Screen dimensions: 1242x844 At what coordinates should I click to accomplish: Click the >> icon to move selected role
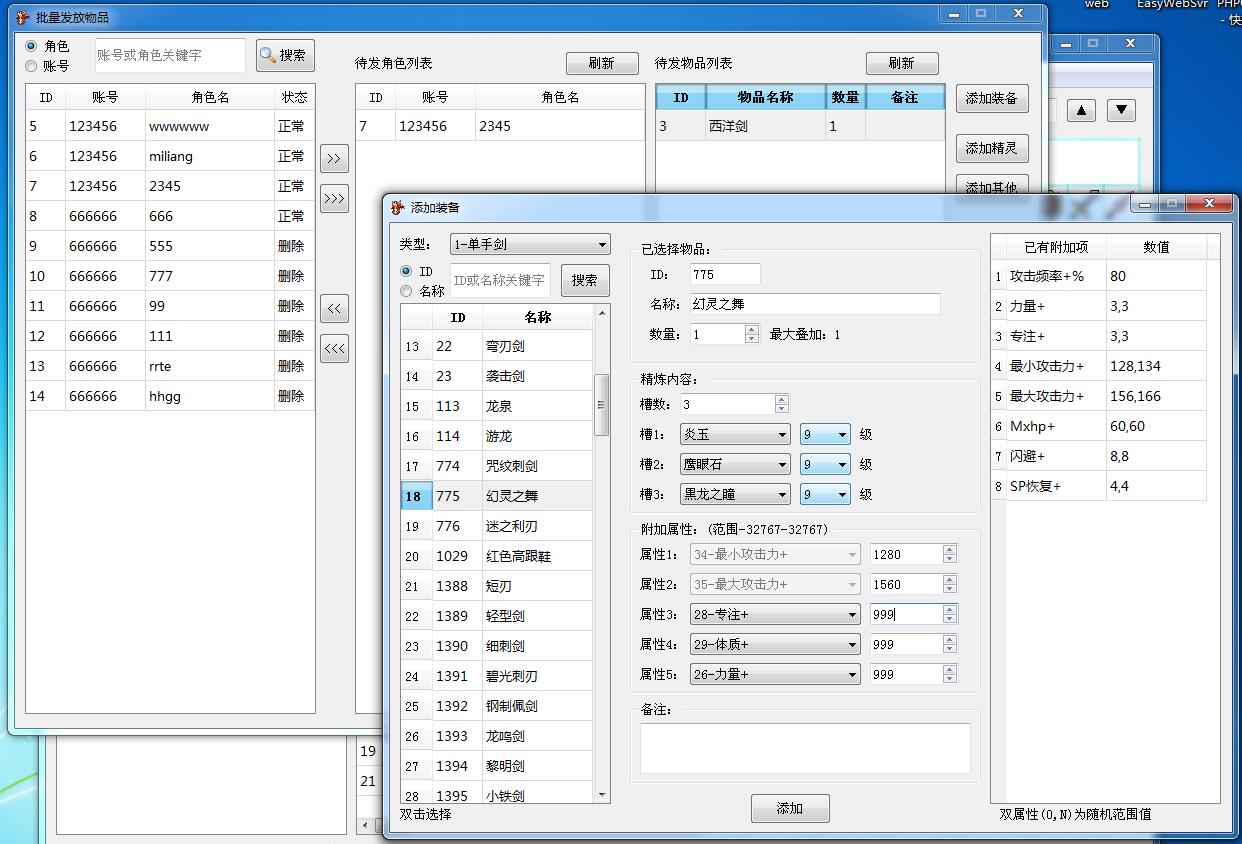point(334,157)
